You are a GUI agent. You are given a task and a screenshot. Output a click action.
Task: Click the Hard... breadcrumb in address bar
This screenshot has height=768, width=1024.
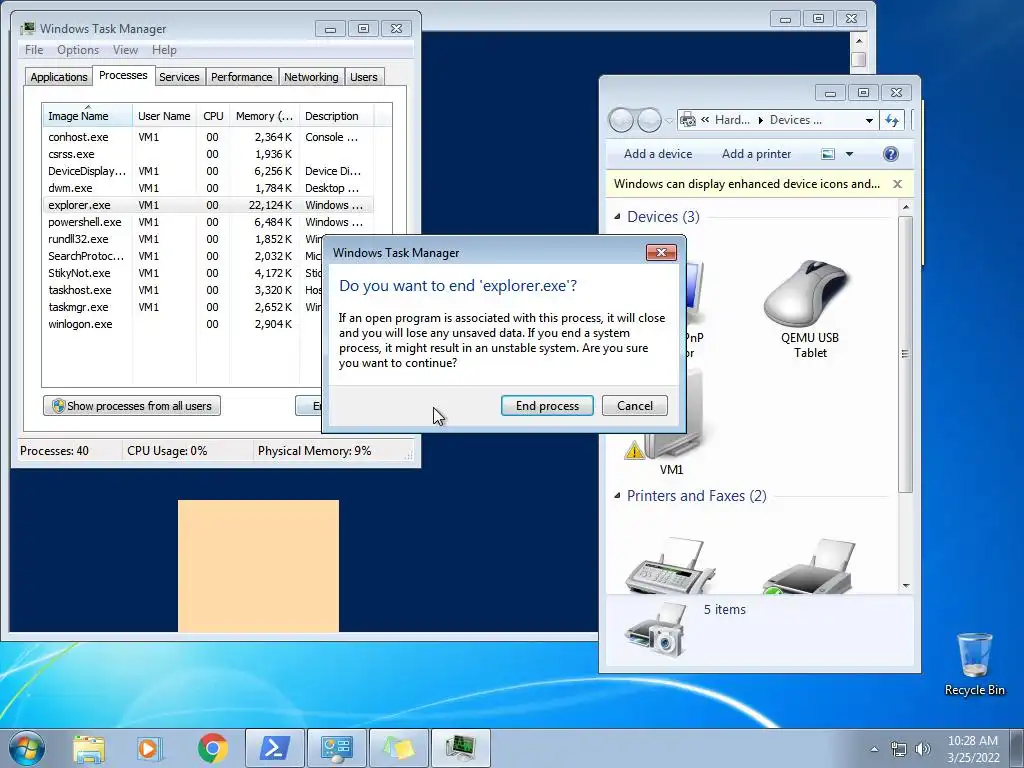[x=732, y=120]
